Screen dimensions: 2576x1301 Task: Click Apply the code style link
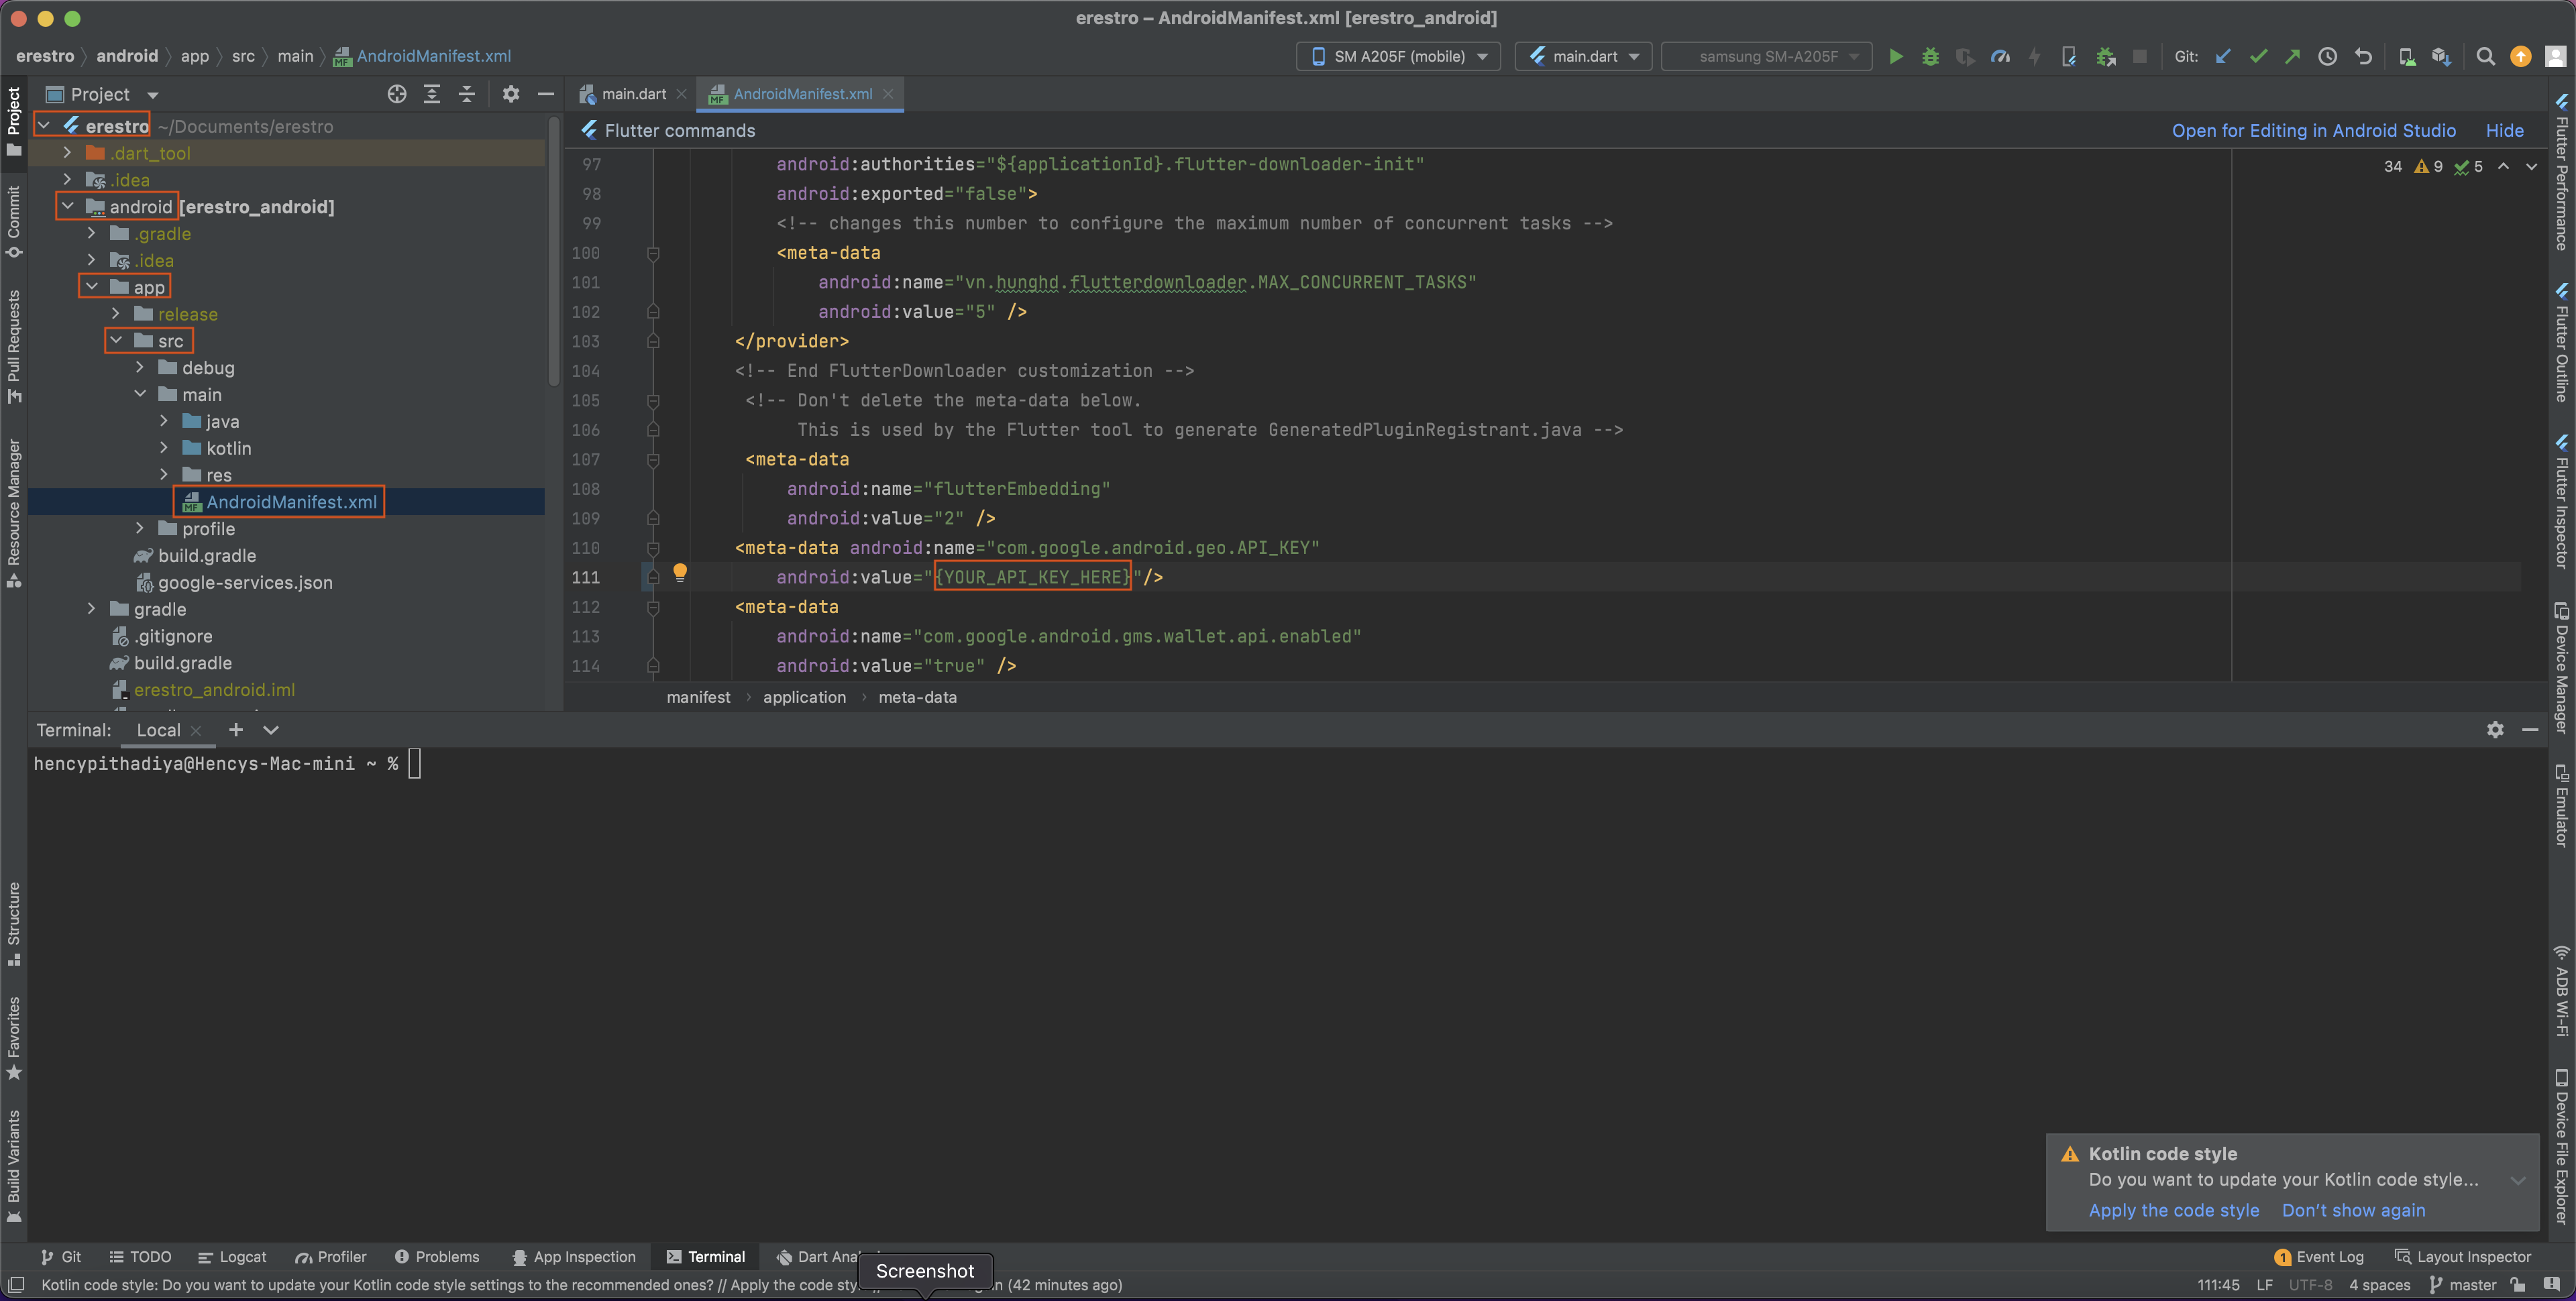click(x=2173, y=1210)
